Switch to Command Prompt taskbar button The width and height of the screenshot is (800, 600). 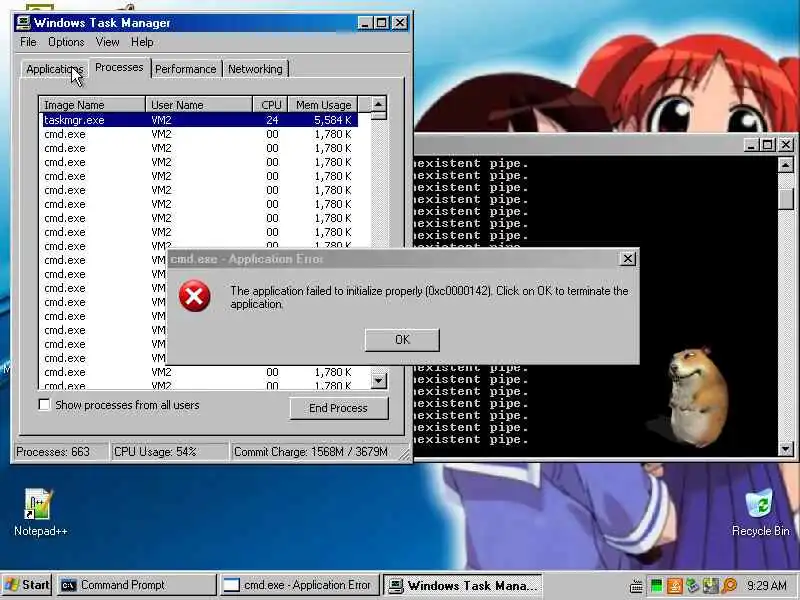136,585
